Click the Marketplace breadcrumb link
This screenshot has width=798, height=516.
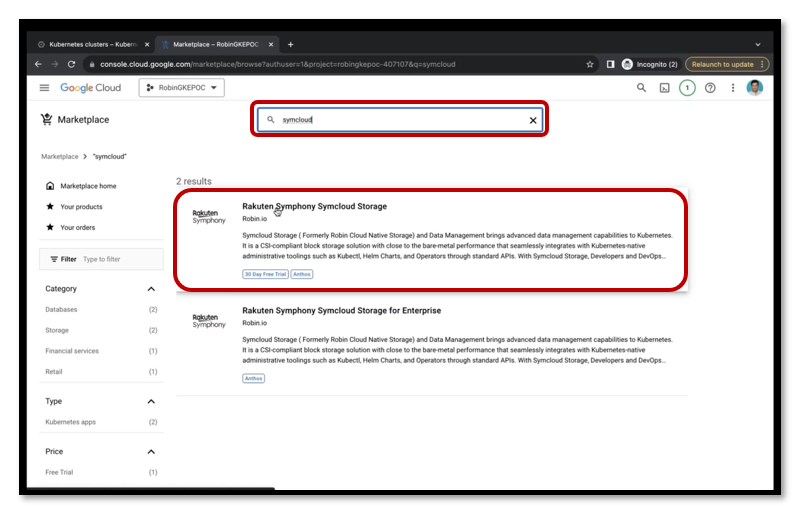[x=60, y=156]
